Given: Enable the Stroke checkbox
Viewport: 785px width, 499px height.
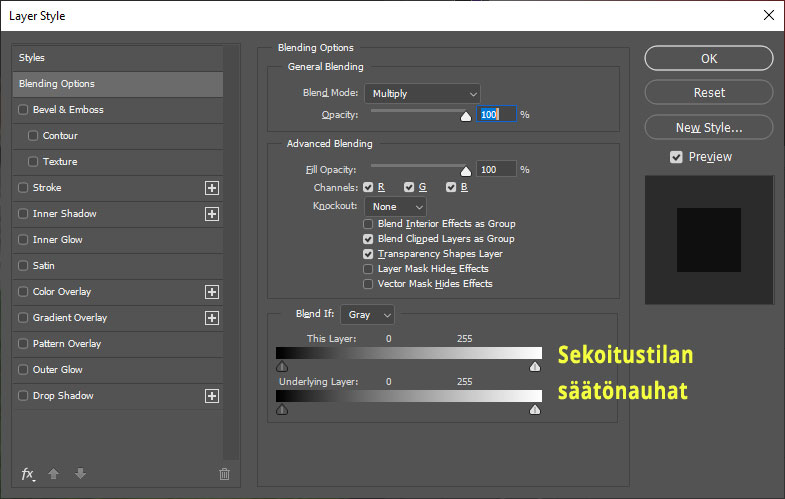Looking at the screenshot, I should 23,188.
